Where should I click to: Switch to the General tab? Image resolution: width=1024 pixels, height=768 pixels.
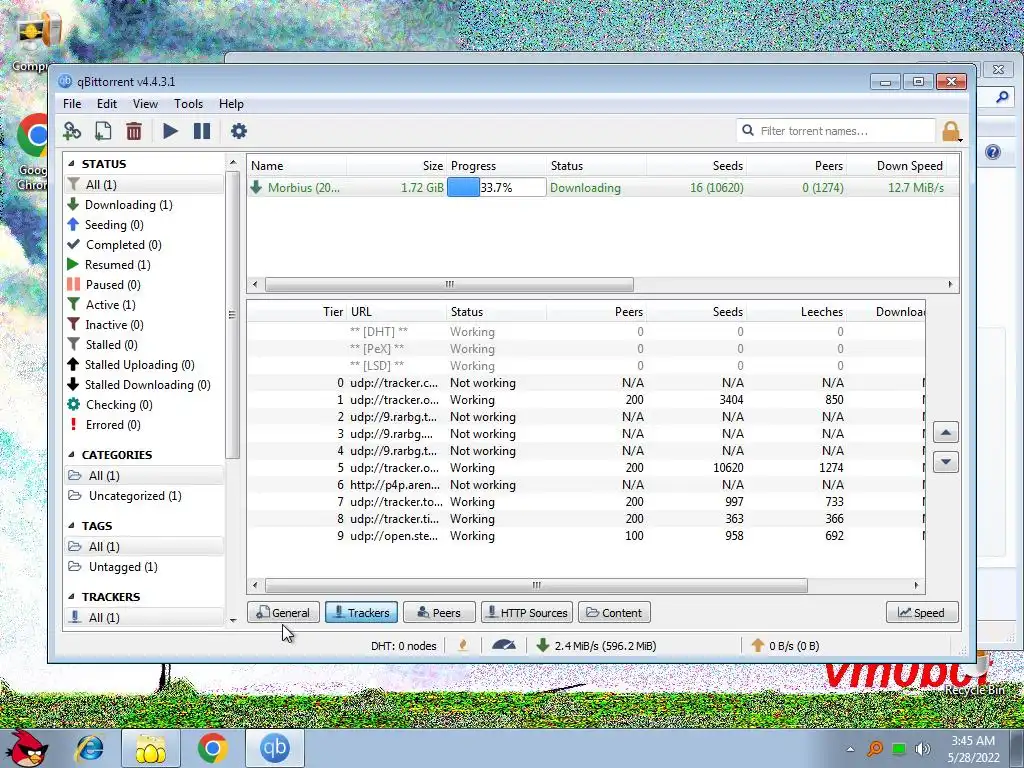(x=283, y=613)
